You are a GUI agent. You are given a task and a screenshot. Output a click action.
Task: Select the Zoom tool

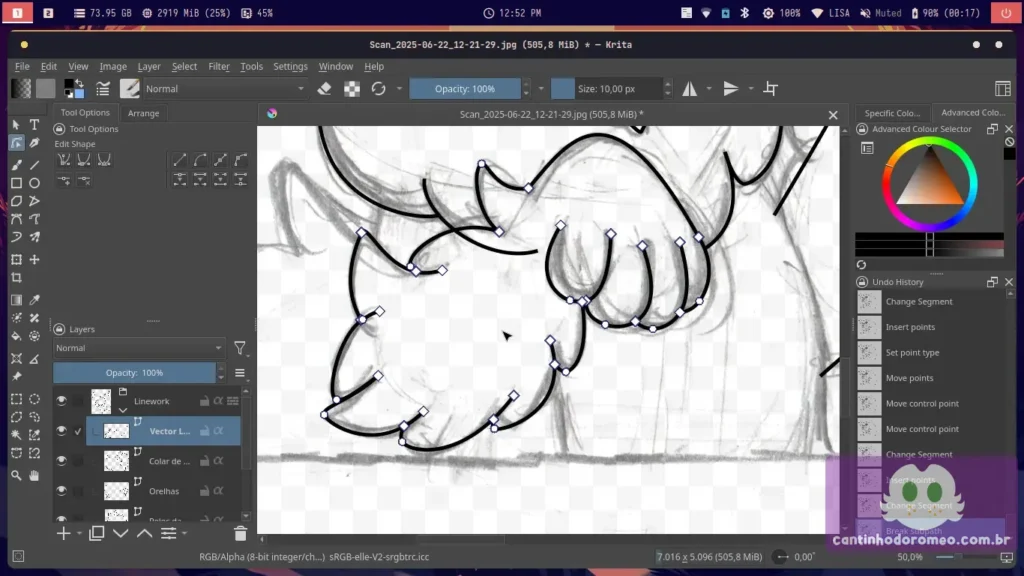pos(16,475)
